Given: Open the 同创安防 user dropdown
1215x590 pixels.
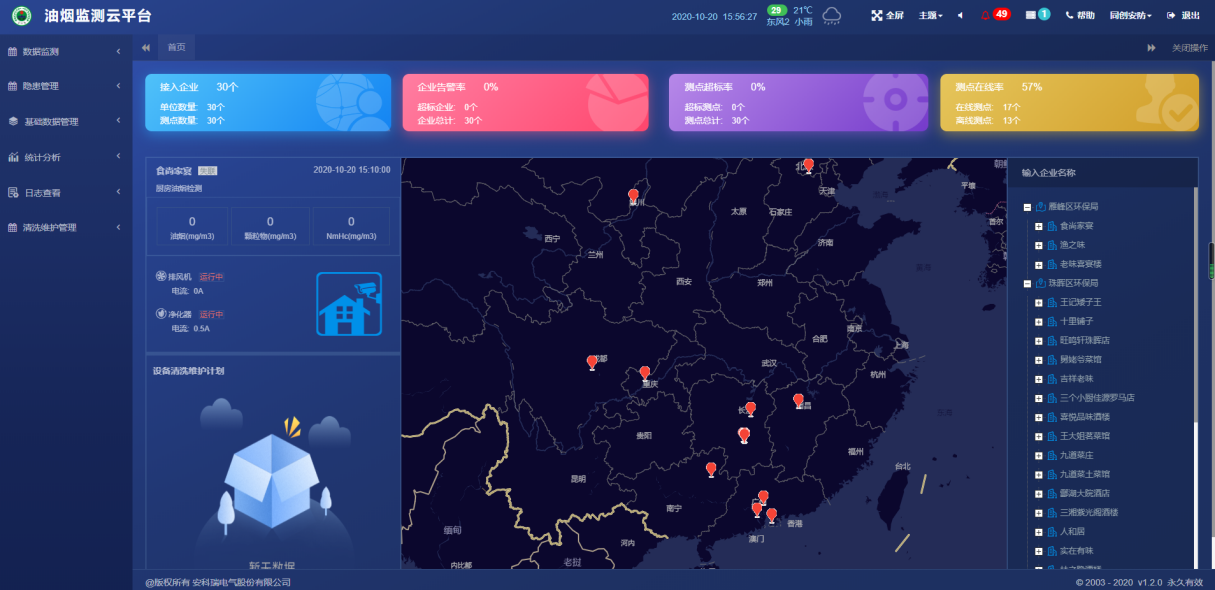Looking at the screenshot, I should (1130, 15).
